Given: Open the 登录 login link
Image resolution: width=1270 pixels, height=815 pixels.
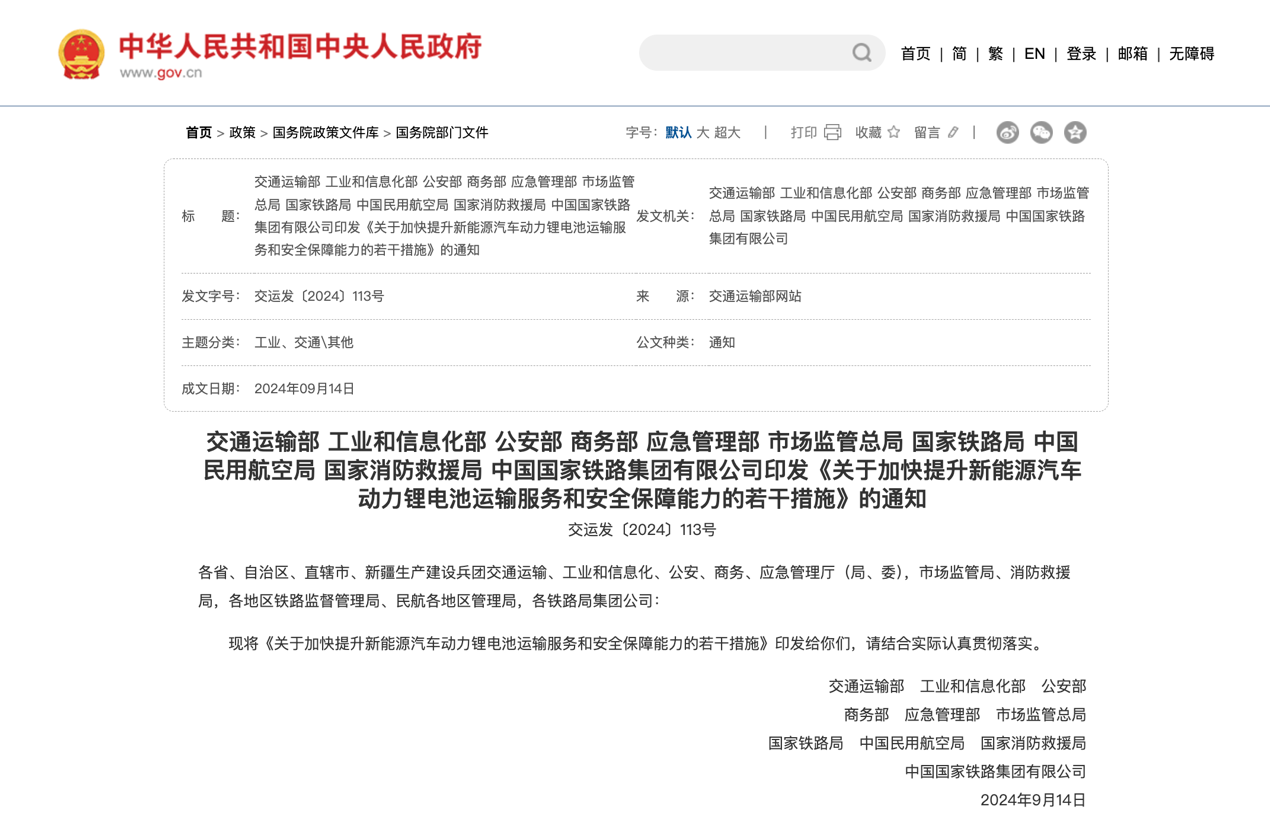Looking at the screenshot, I should coord(1081,54).
